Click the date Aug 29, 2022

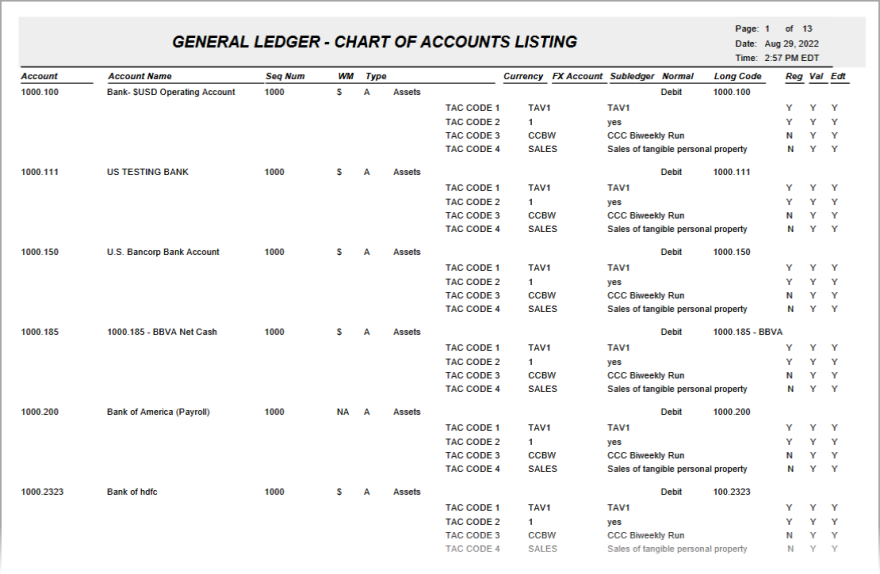tap(791, 44)
